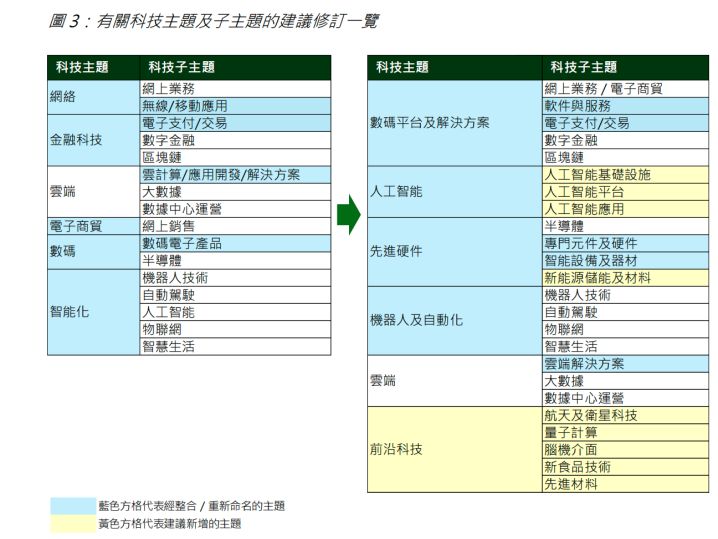
Task: Click the 金融科技 theme cell
Action: point(93,140)
